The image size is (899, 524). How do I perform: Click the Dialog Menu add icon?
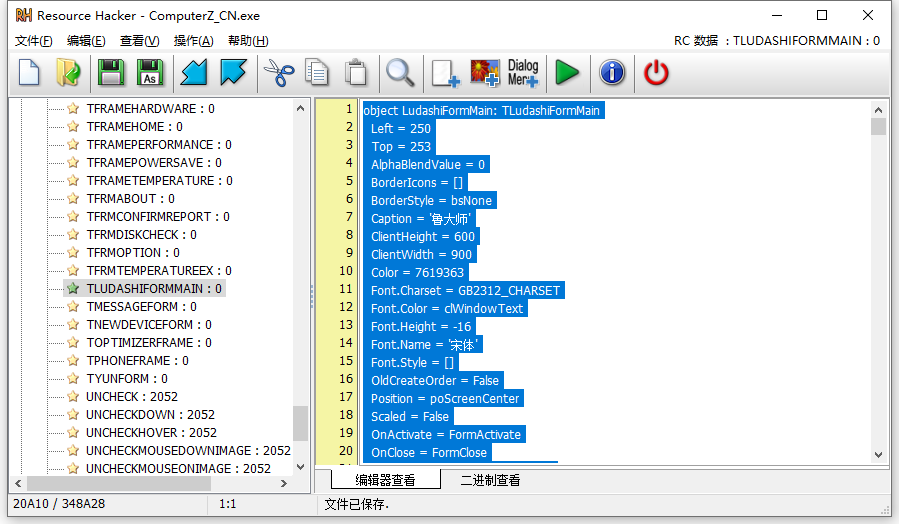[x=523, y=73]
